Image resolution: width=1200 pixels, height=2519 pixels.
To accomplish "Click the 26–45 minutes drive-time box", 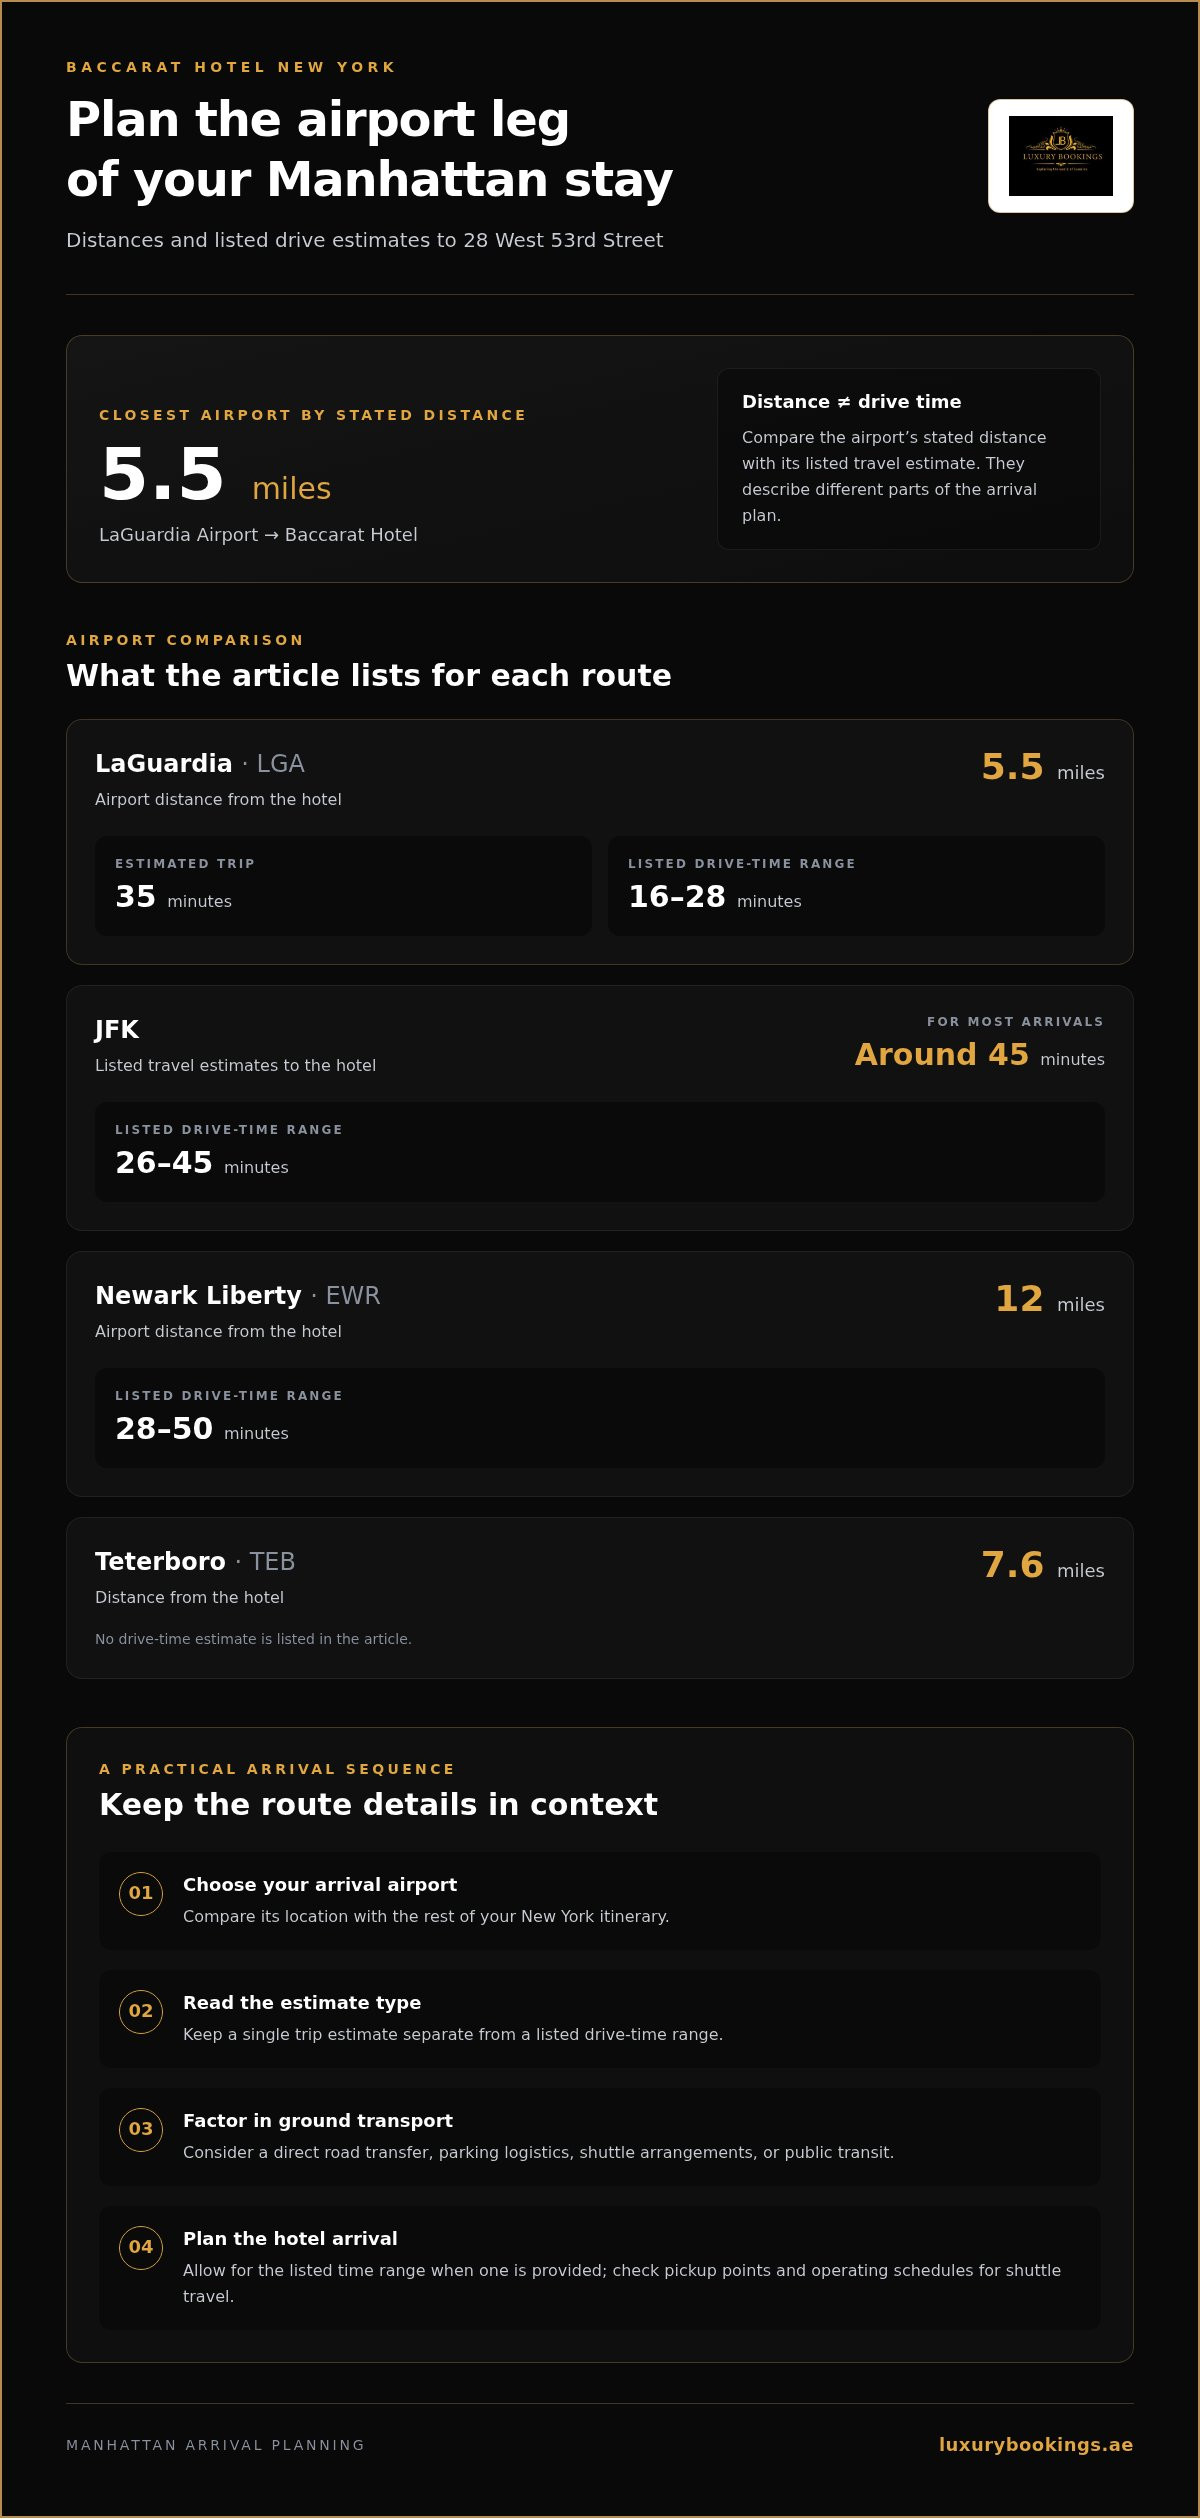I will coord(600,1152).
